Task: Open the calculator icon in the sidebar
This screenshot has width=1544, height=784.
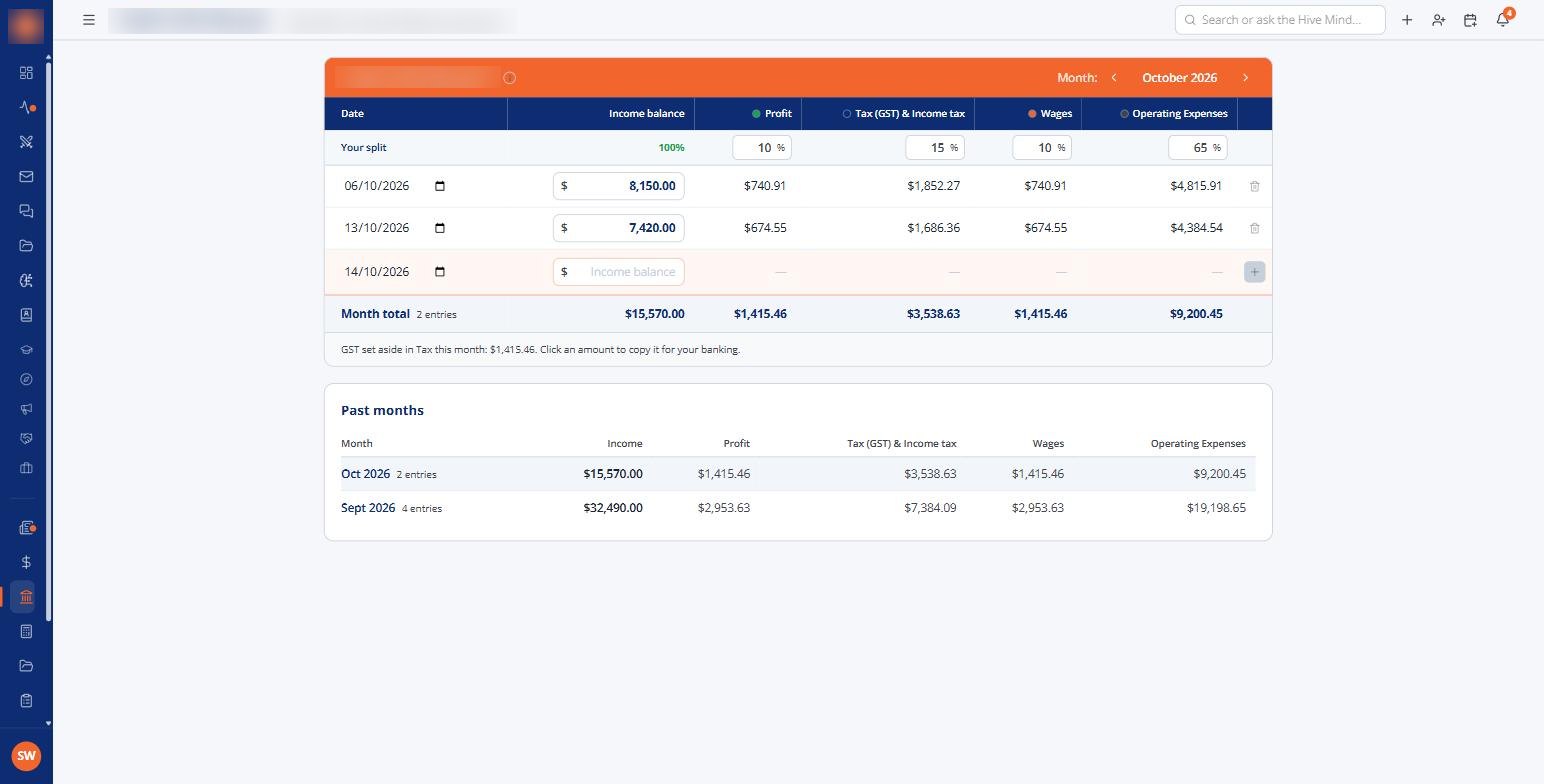Action: 26,631
